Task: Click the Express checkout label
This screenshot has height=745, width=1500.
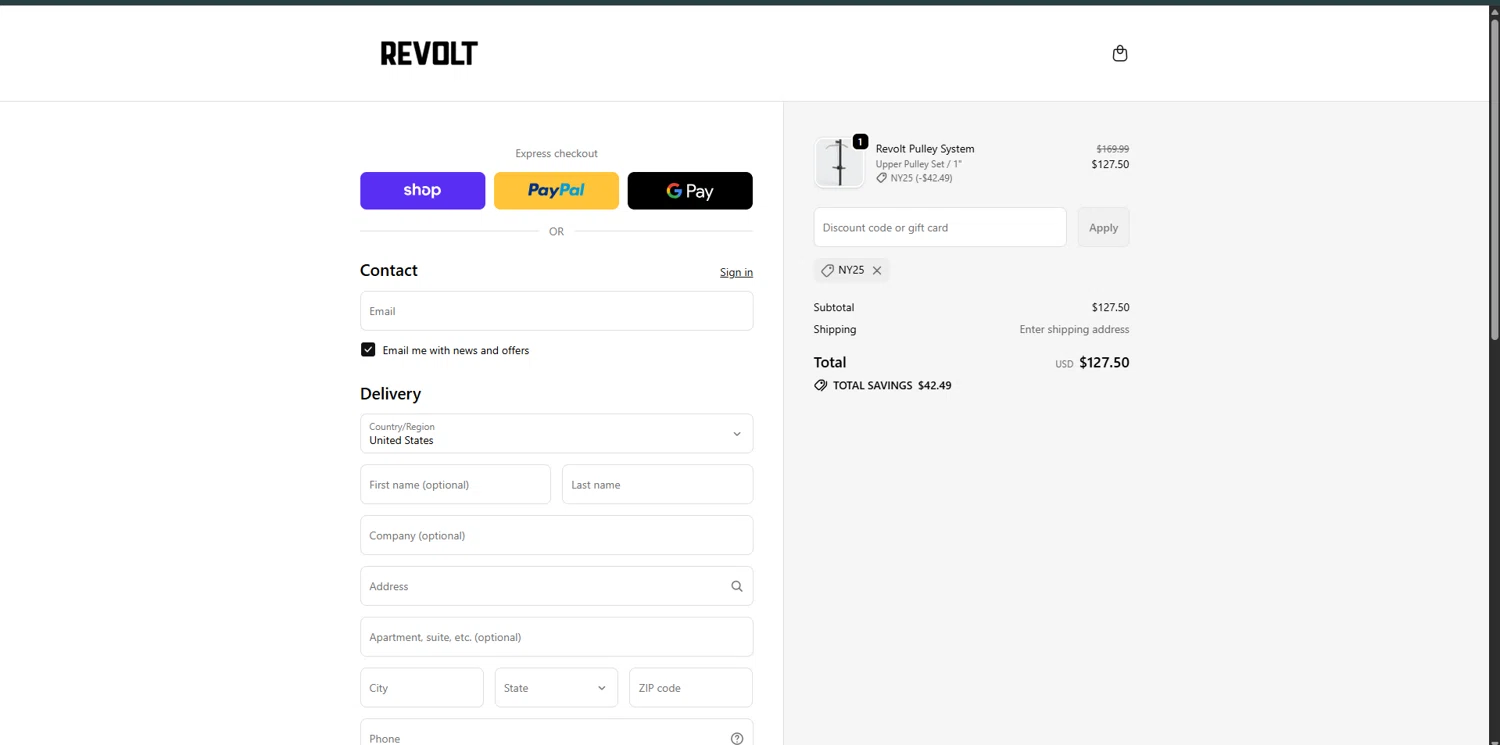Action: [x=556, y=153]
